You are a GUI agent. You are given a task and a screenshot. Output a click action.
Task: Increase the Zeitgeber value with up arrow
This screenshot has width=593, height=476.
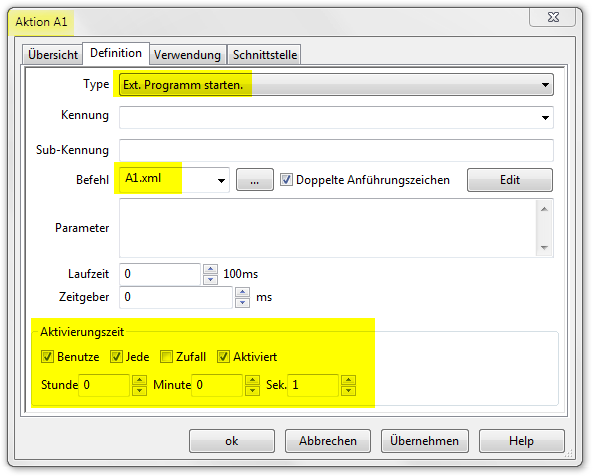pyautogui.click(x=242, y=292)
